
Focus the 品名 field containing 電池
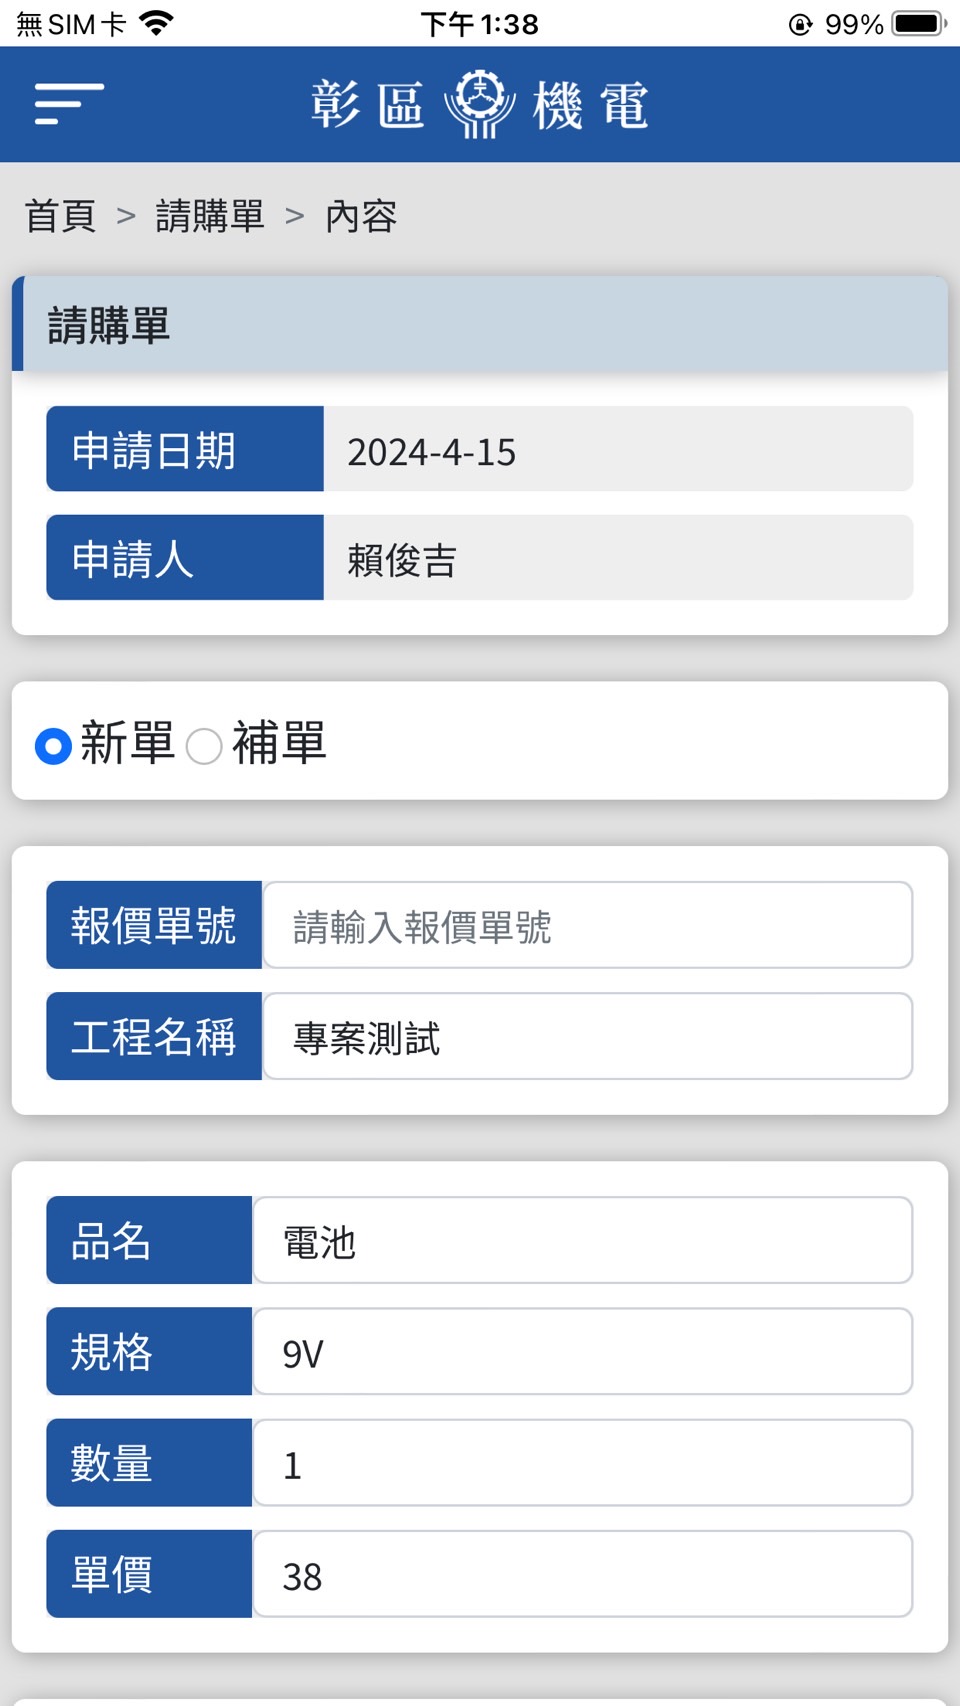coord(582,1241)
